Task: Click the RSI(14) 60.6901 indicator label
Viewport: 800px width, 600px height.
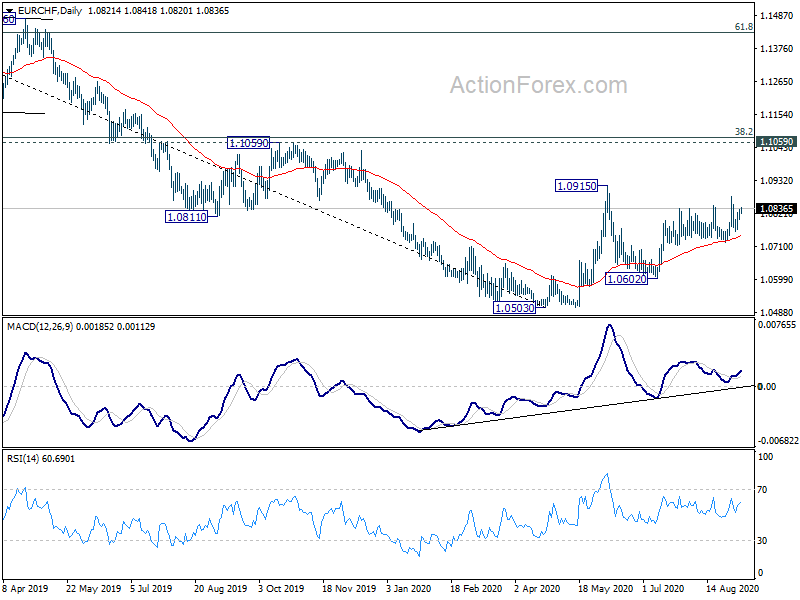Action: pos(41,459)
